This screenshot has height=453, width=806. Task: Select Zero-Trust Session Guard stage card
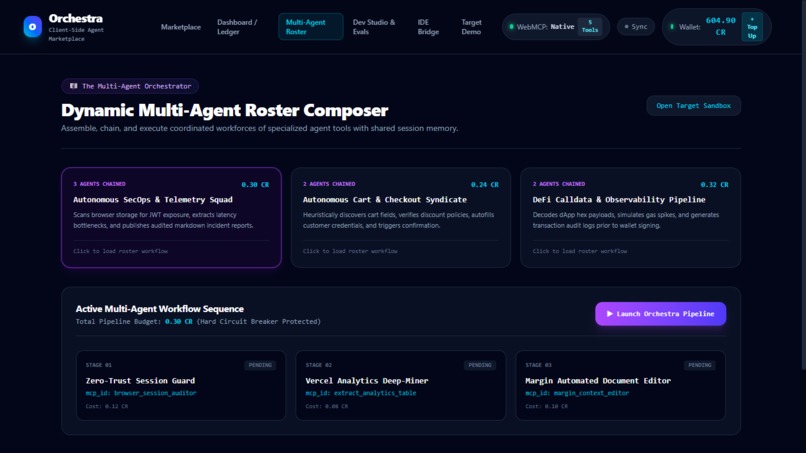pos(181,385)
